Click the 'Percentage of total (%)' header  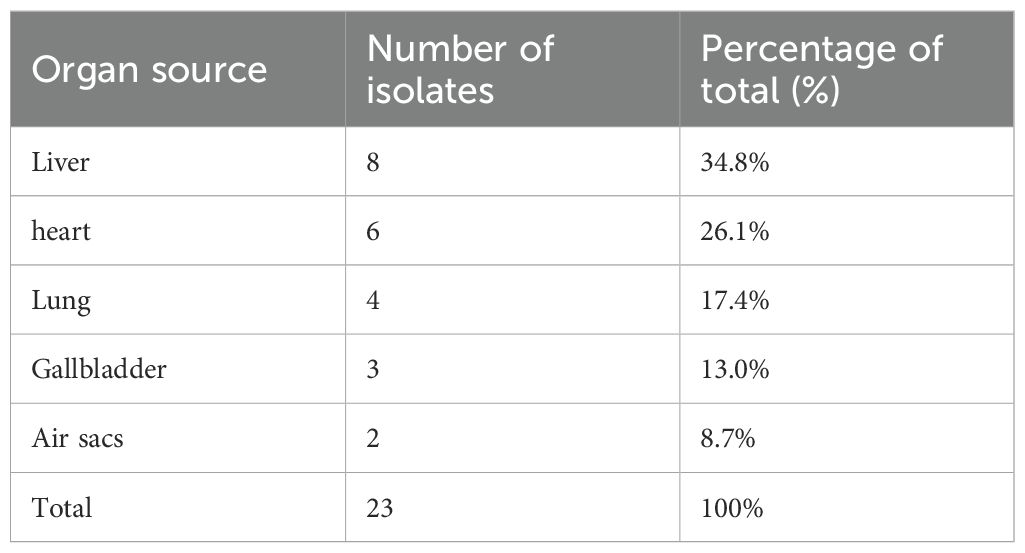(x=822, y=70)
